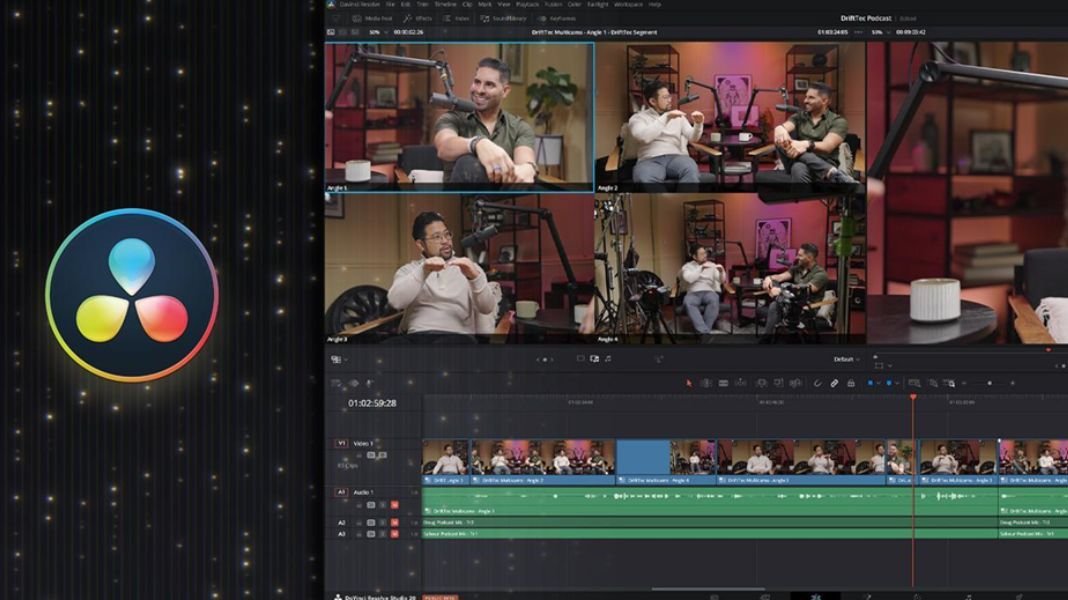Switch multicam to audio and video icon
The width and height of the screenshot is (1068, 600).
pos(595,359)
